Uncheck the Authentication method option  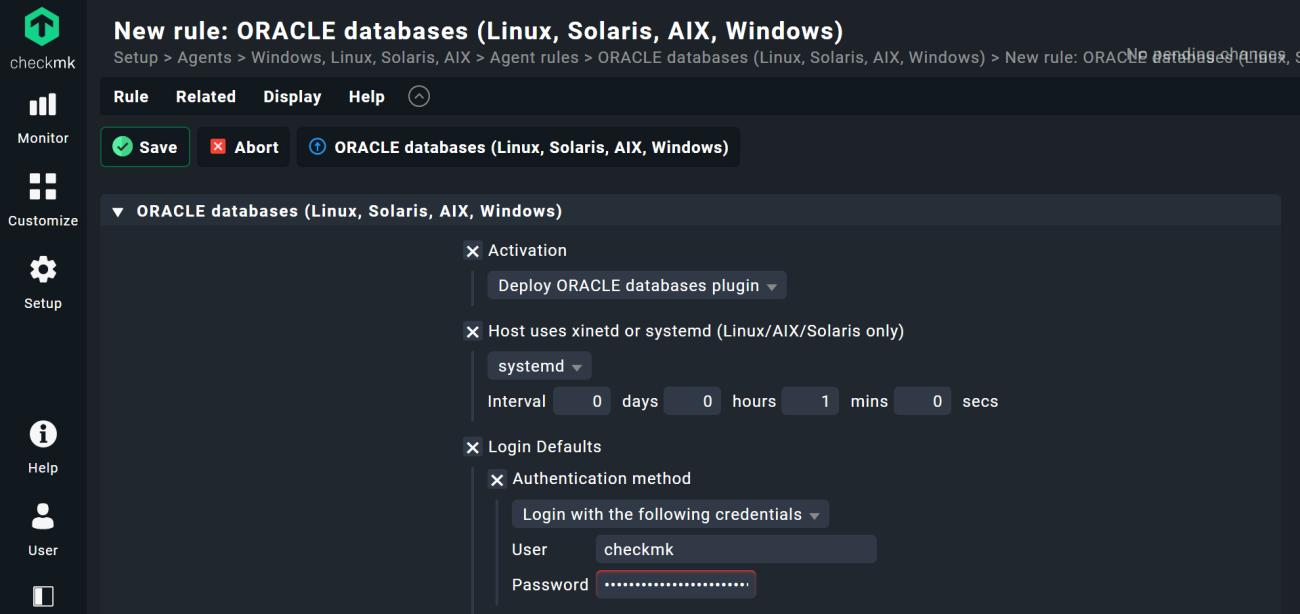point(497,480)
